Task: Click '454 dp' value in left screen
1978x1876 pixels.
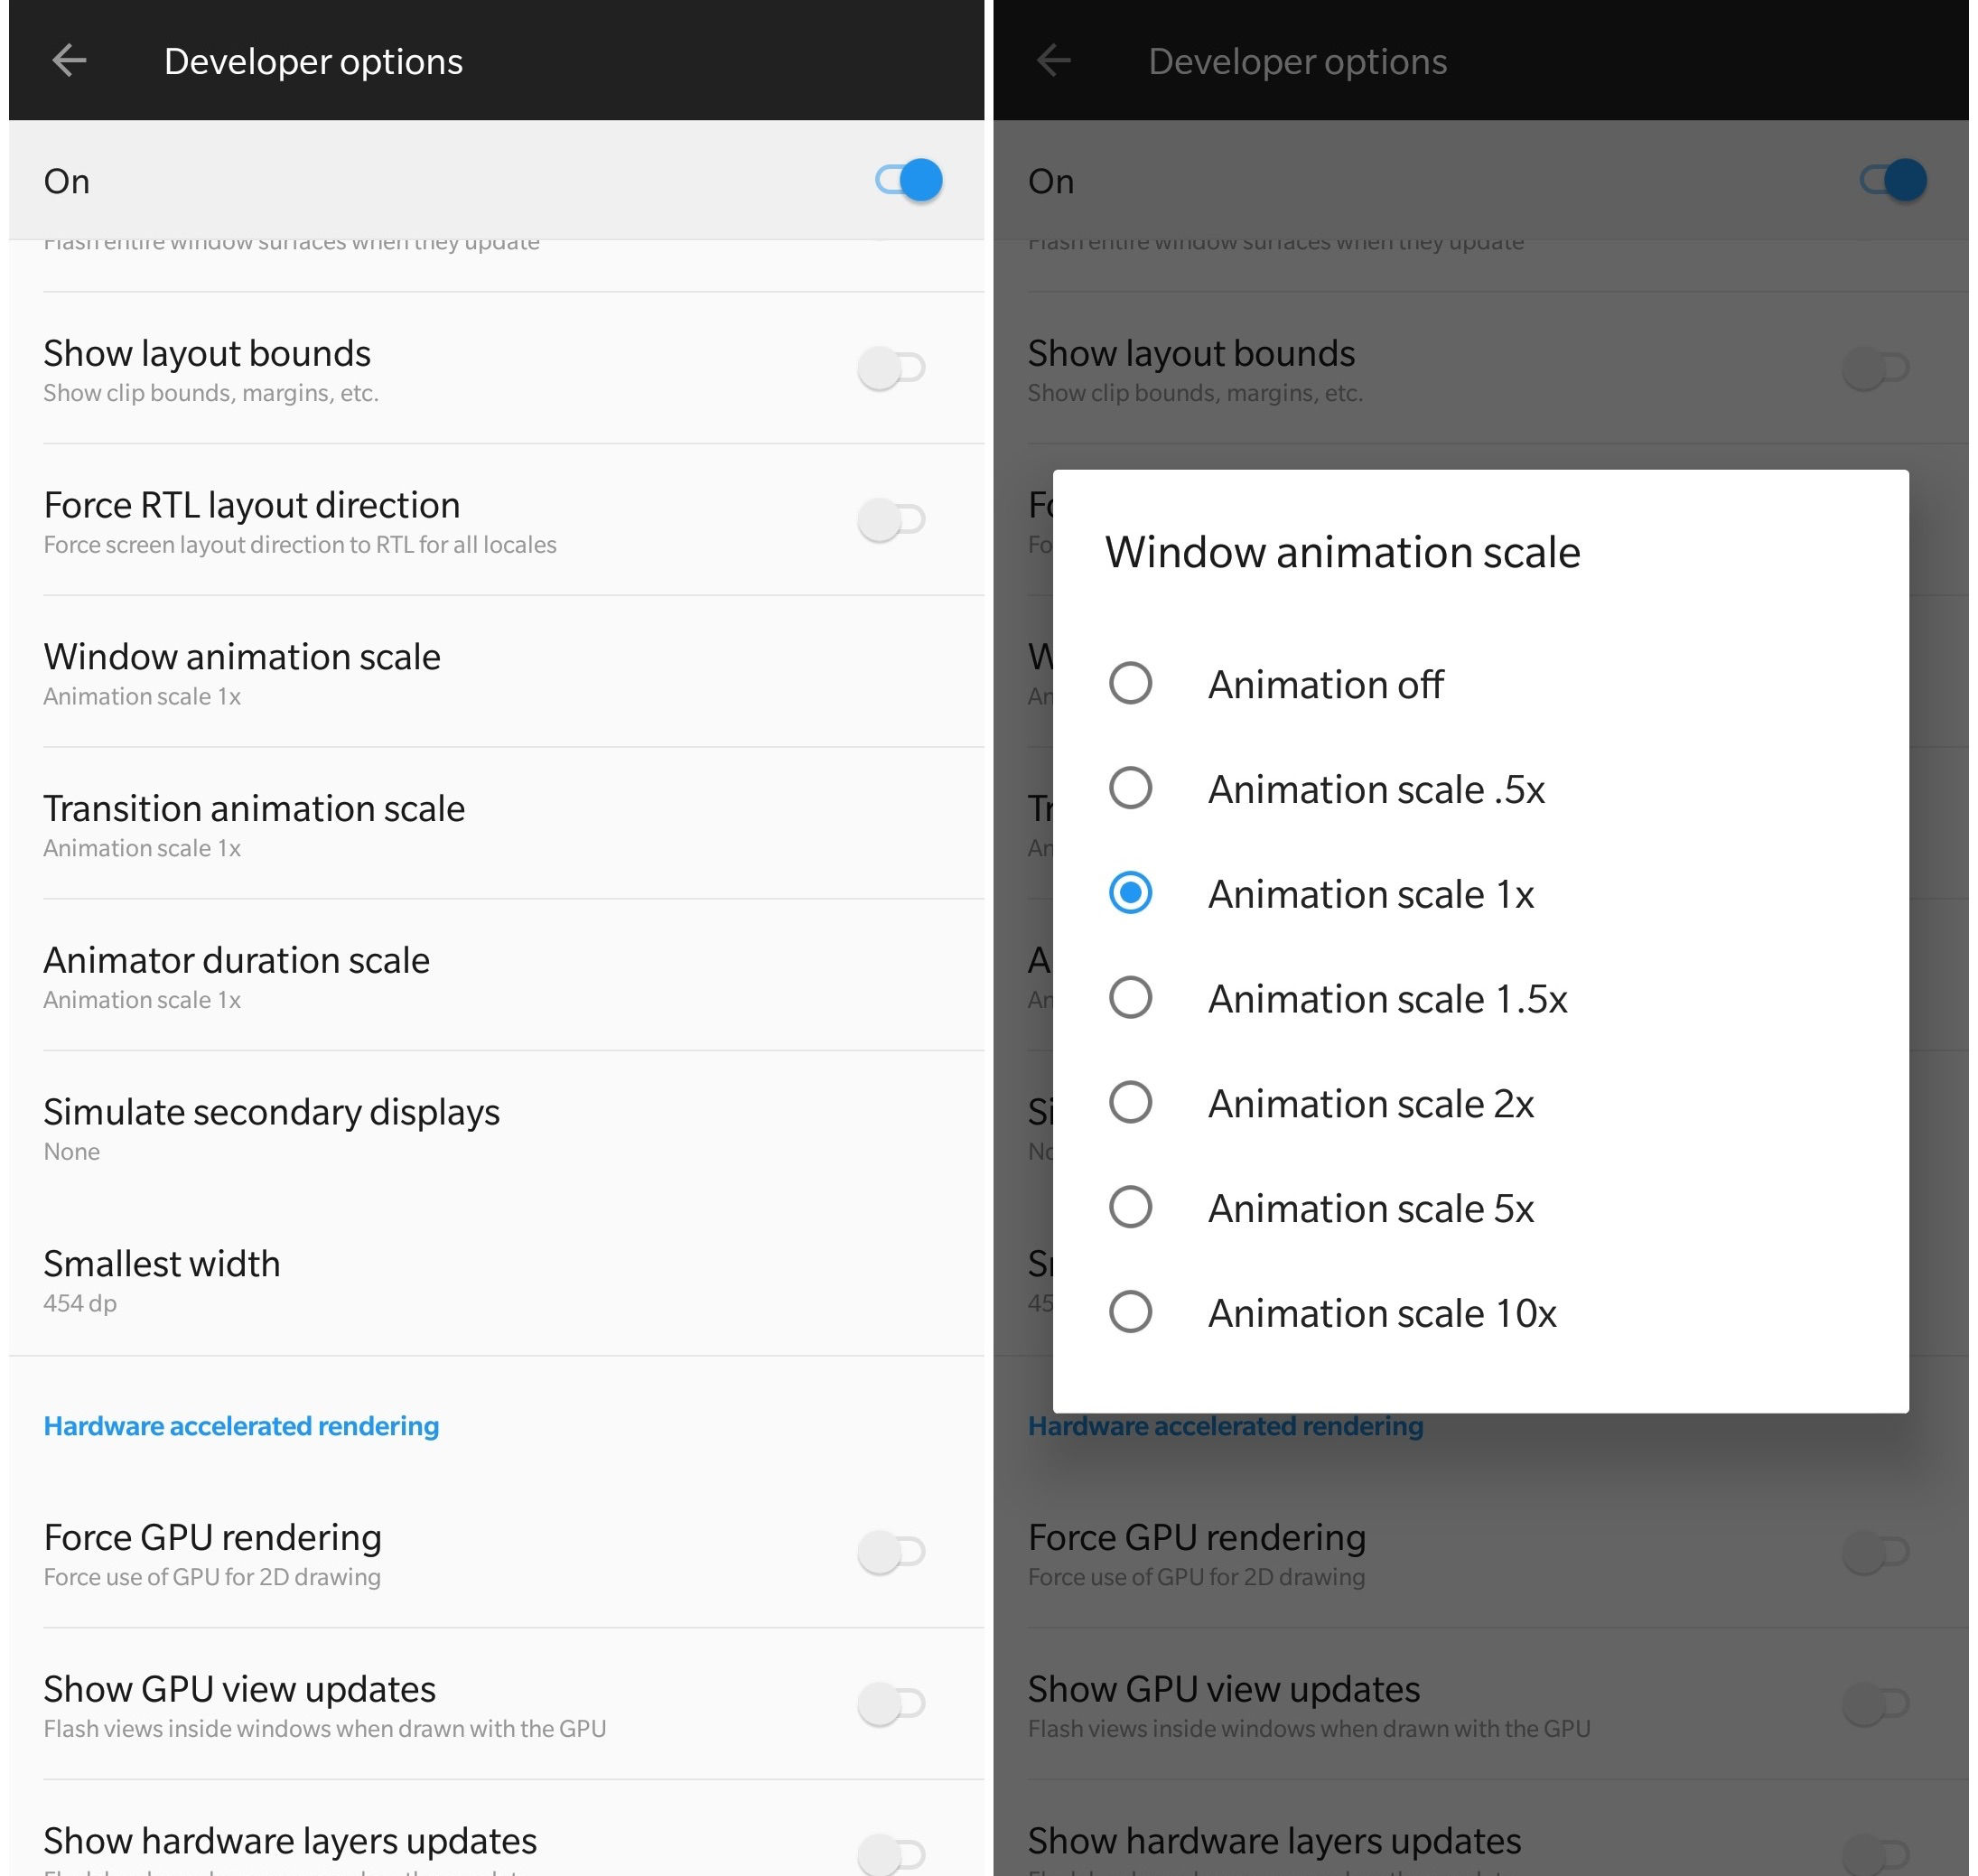Action: 80,1303
